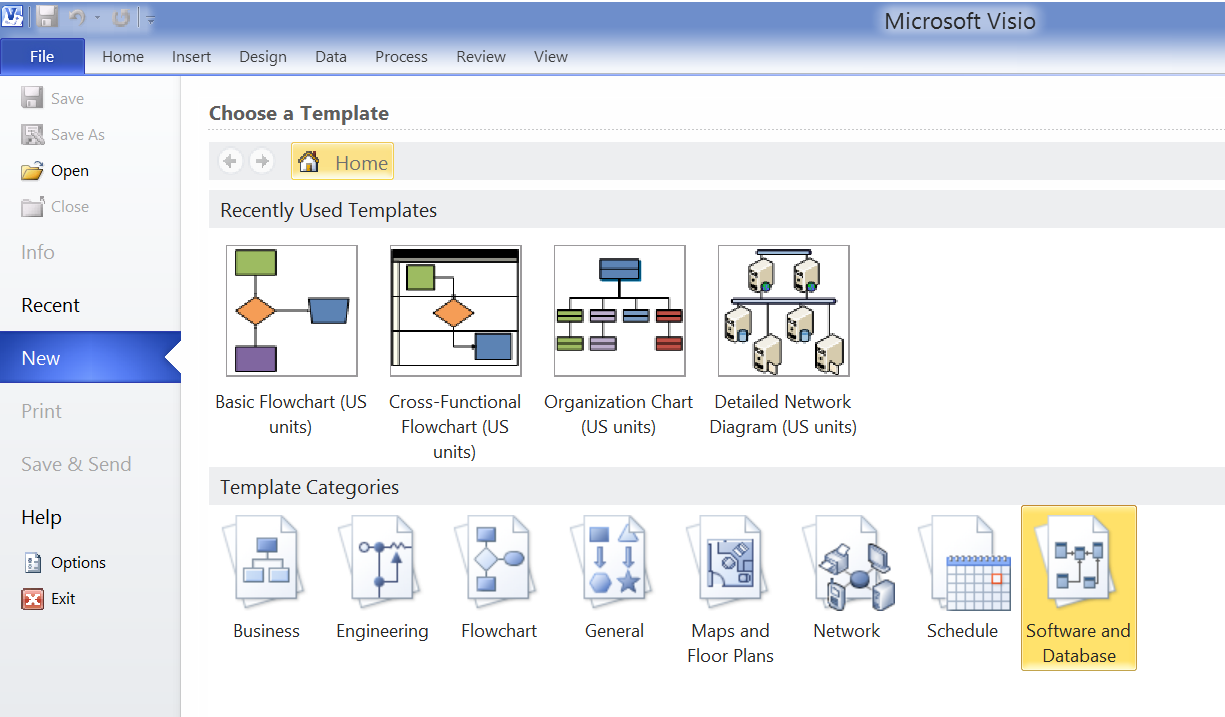Open the Business template category
The width and height of the screenshot is (1225, 717).
266,578
